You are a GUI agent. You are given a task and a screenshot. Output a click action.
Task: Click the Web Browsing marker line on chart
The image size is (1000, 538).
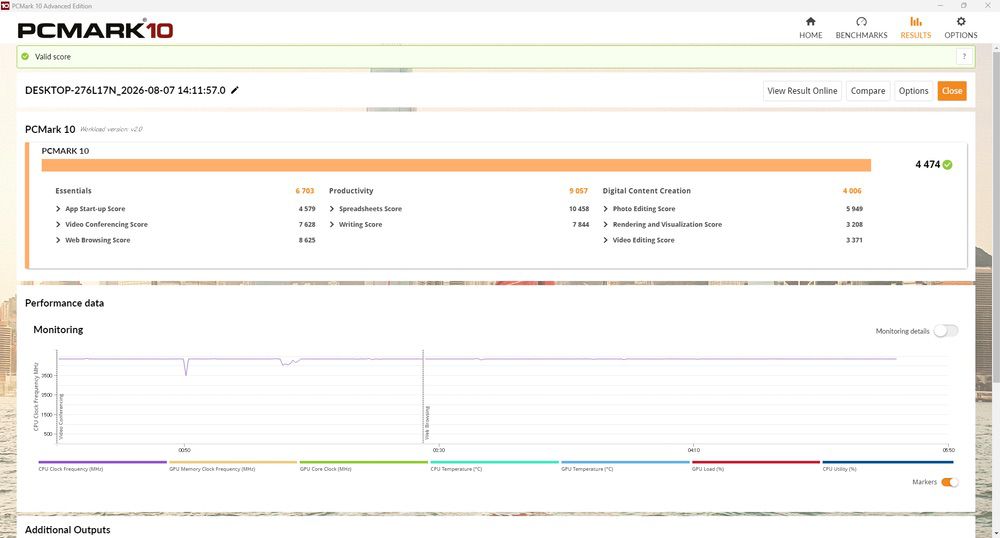423,395
